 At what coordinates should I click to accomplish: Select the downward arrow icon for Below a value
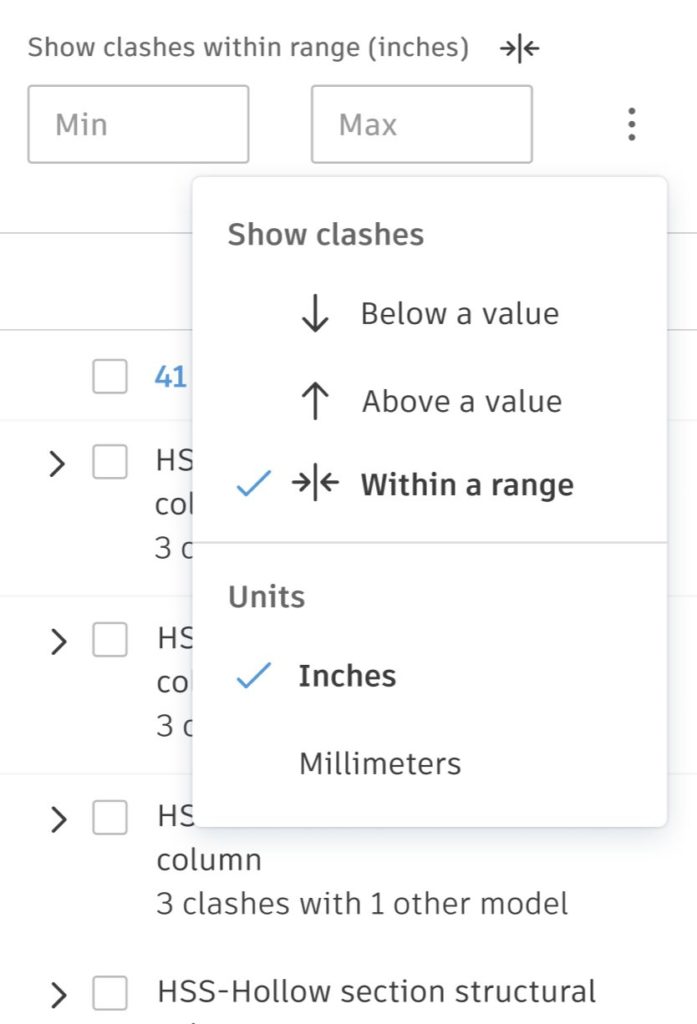313,313
